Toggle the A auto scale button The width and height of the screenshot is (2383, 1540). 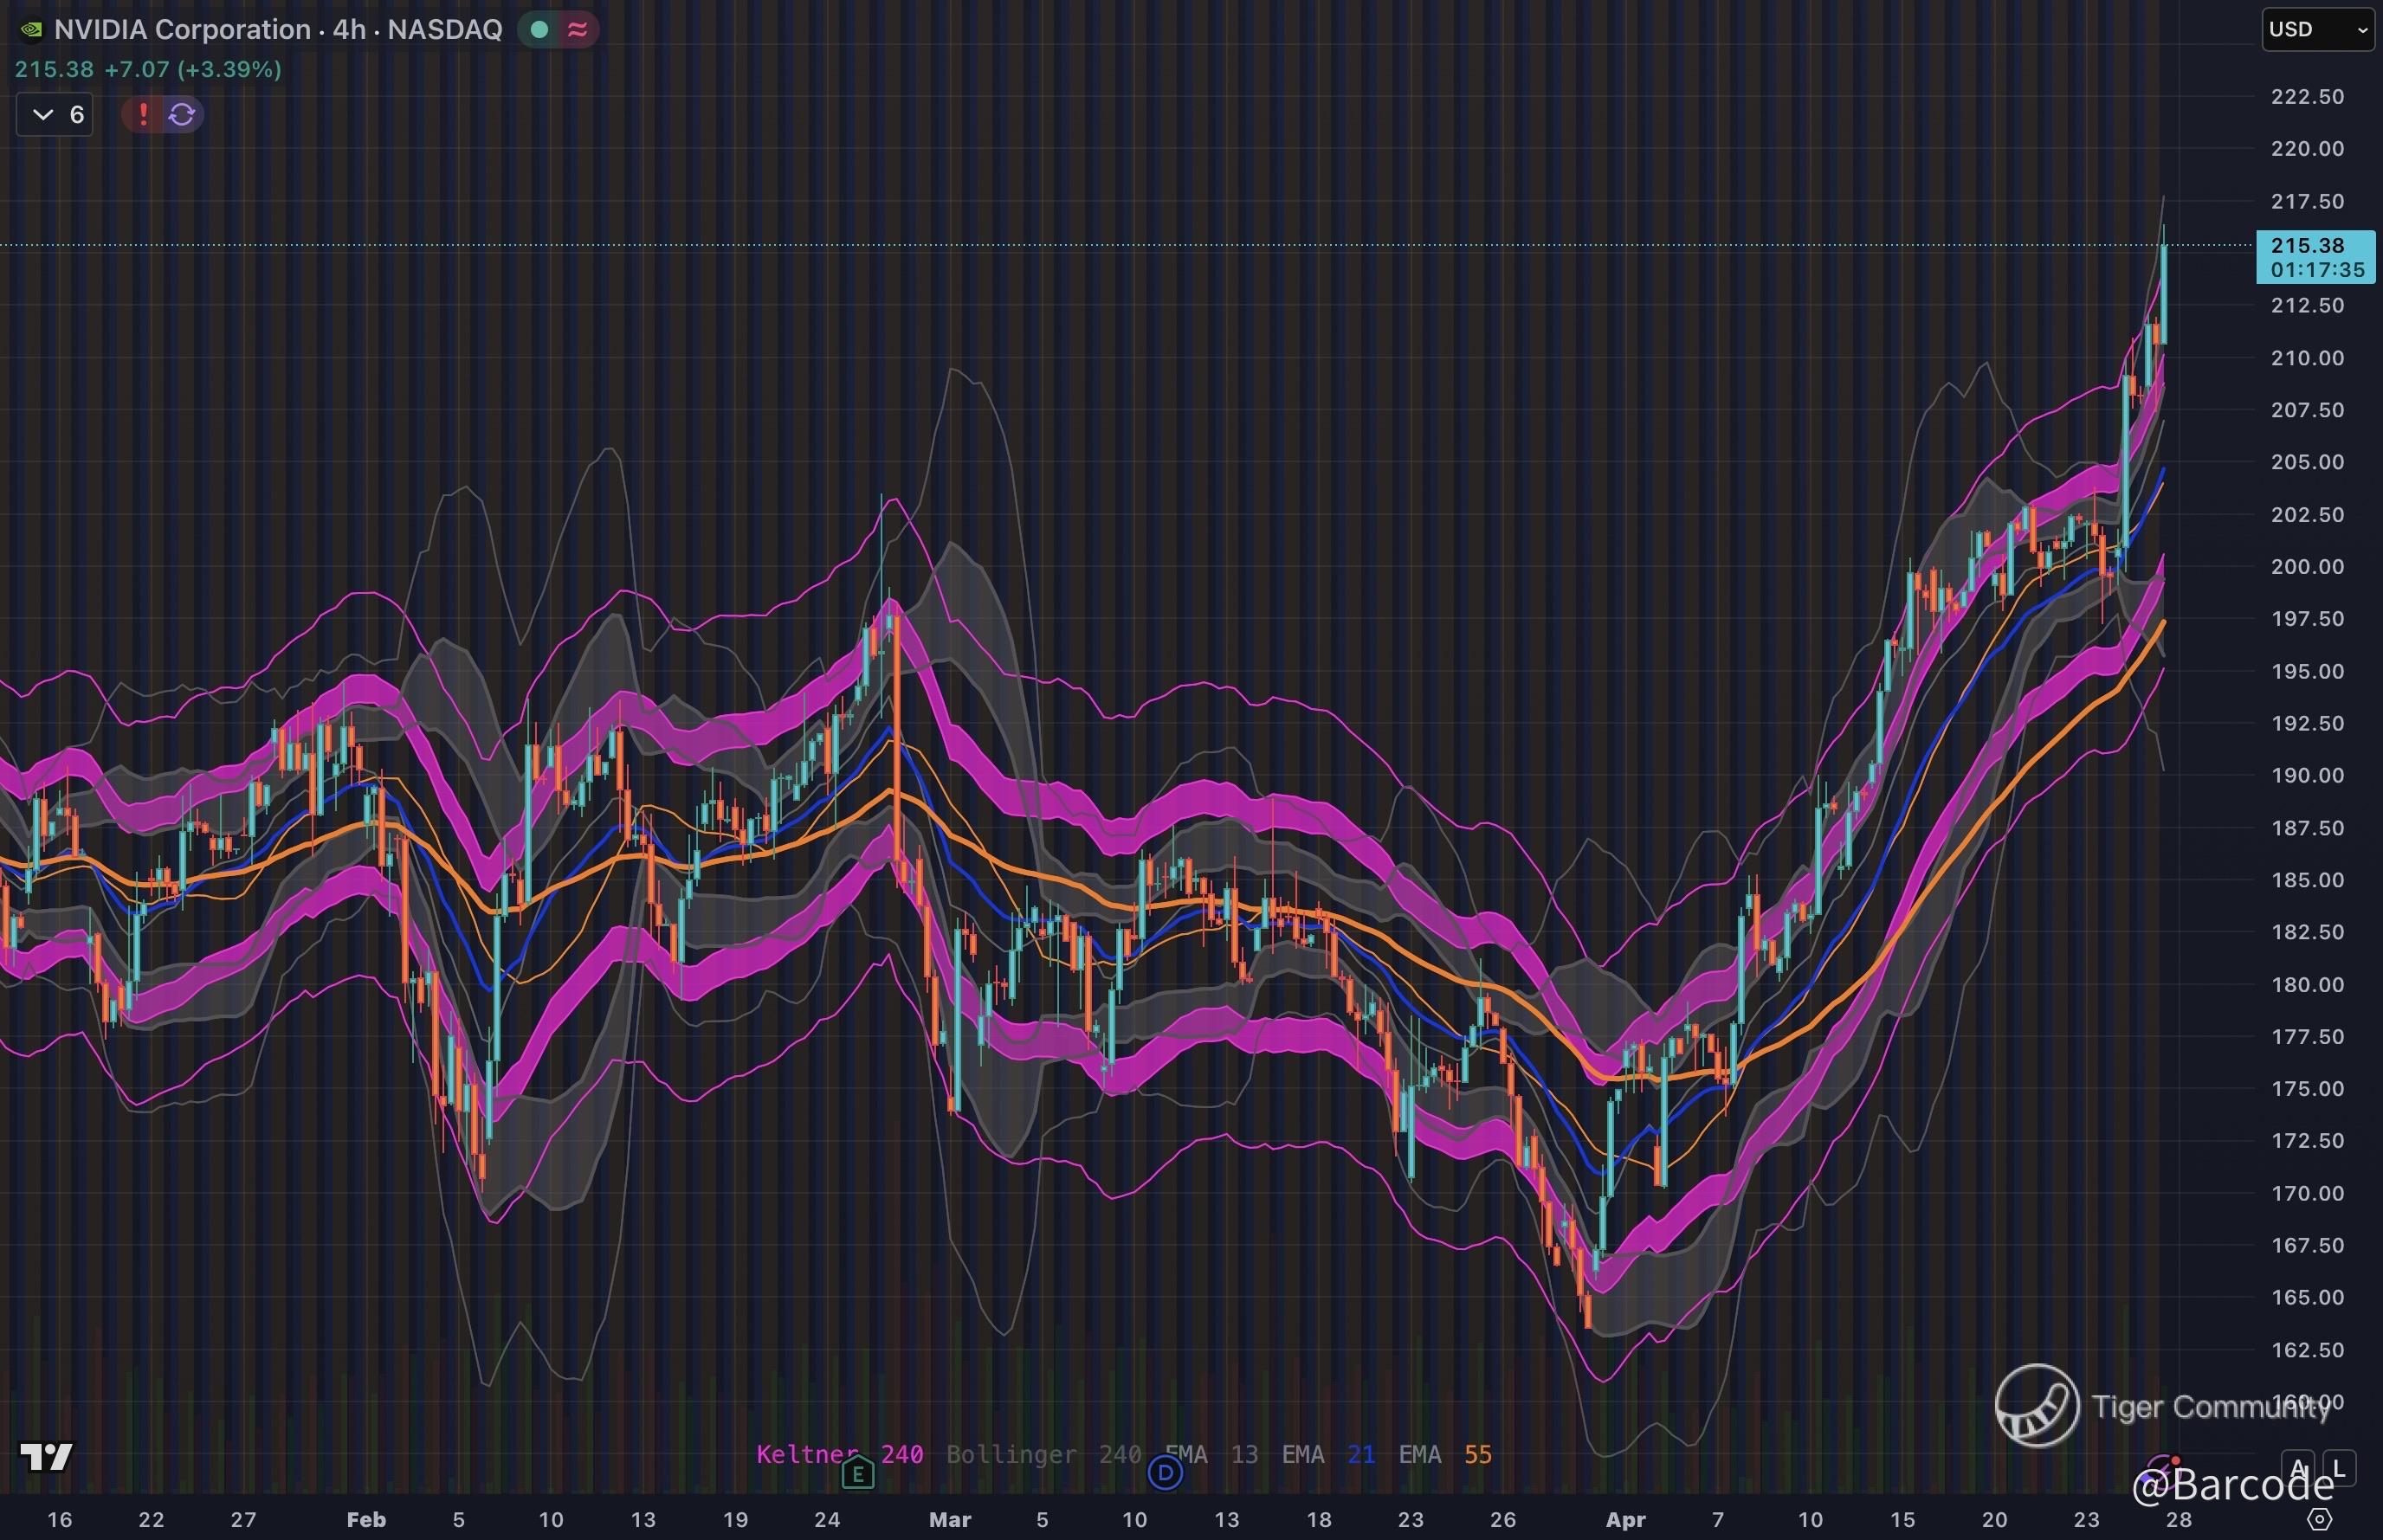pyautogui.click(x=2297, y=1469)
